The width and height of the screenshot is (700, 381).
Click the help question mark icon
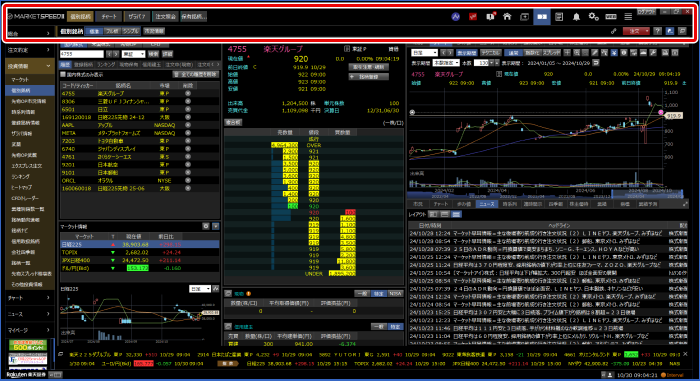657,31
